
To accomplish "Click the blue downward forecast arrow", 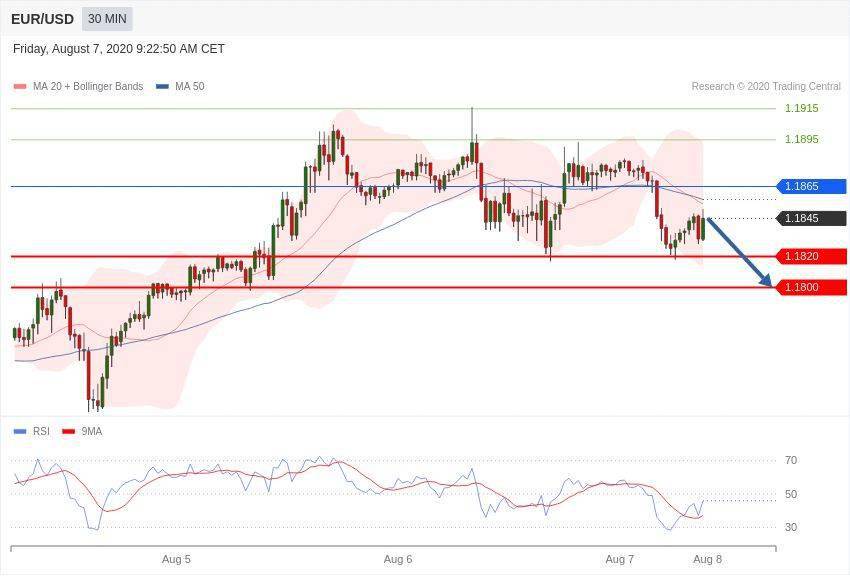I will [x=740, y=252].
